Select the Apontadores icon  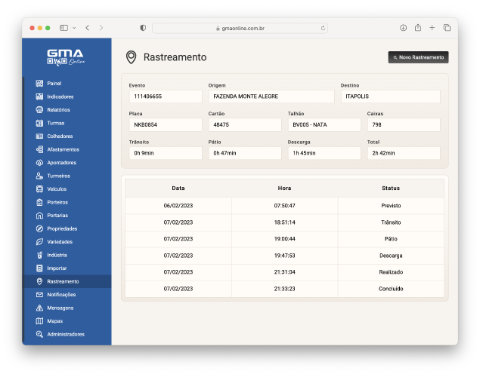[39, 163]
